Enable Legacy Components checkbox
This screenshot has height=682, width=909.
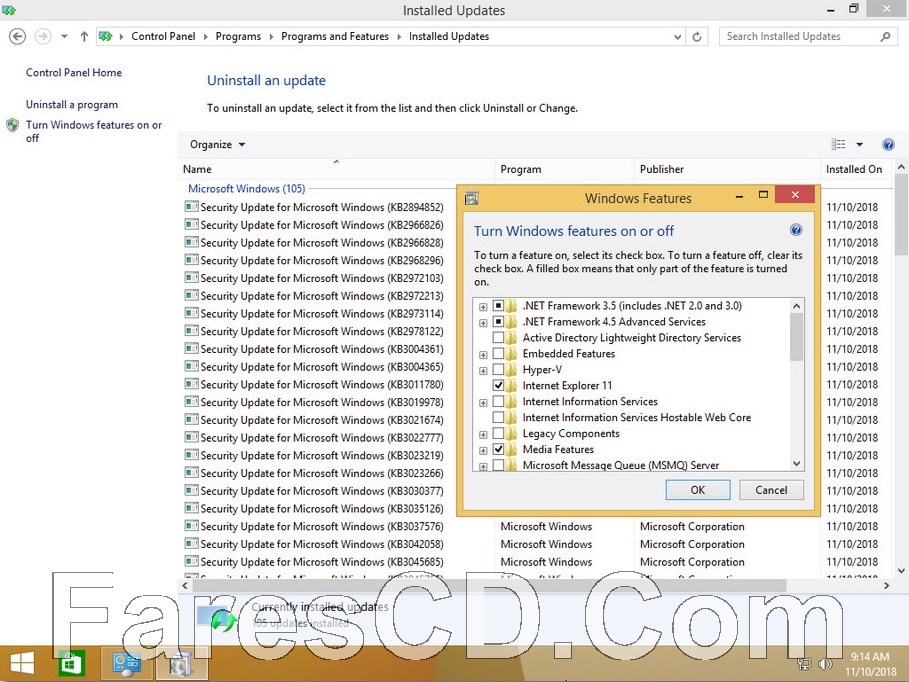(498, 433)
